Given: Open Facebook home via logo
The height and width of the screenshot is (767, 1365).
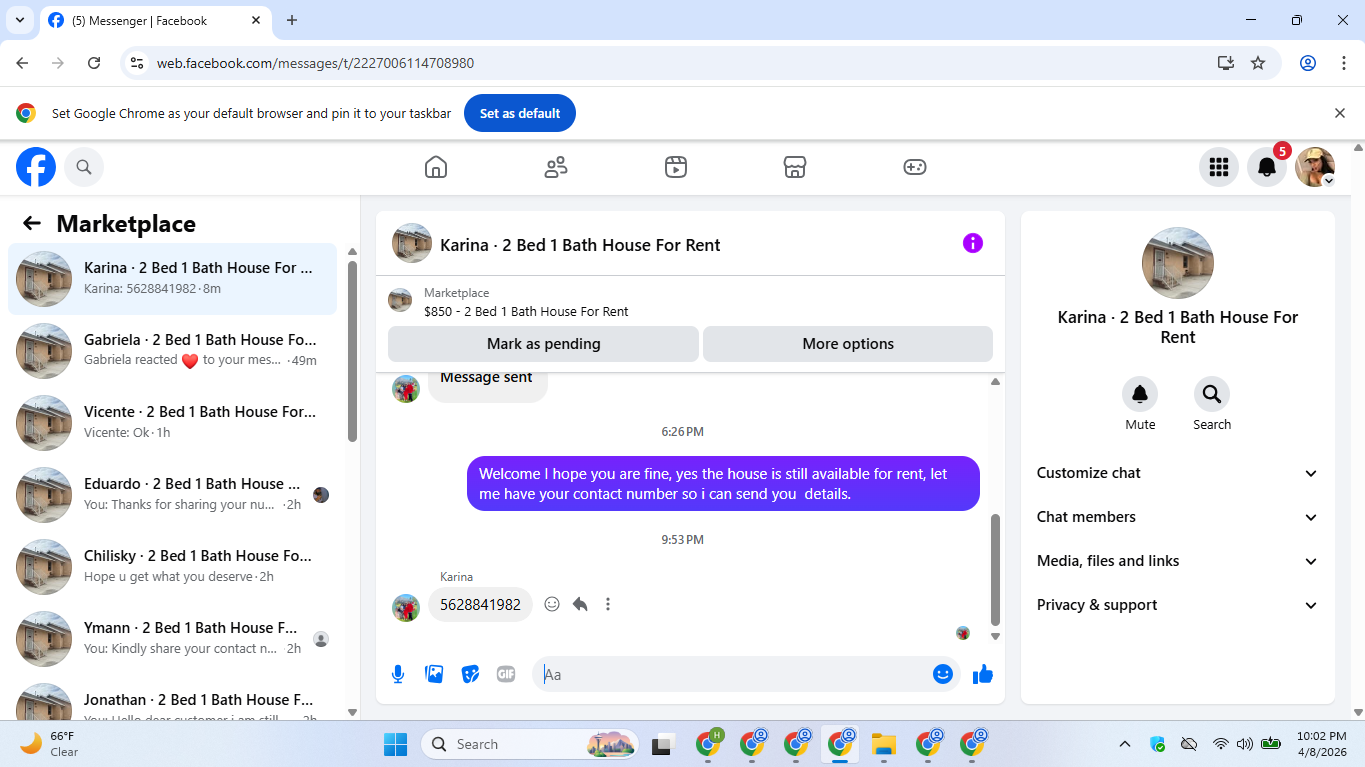Looking at the screenshot, I should point(36,167).
